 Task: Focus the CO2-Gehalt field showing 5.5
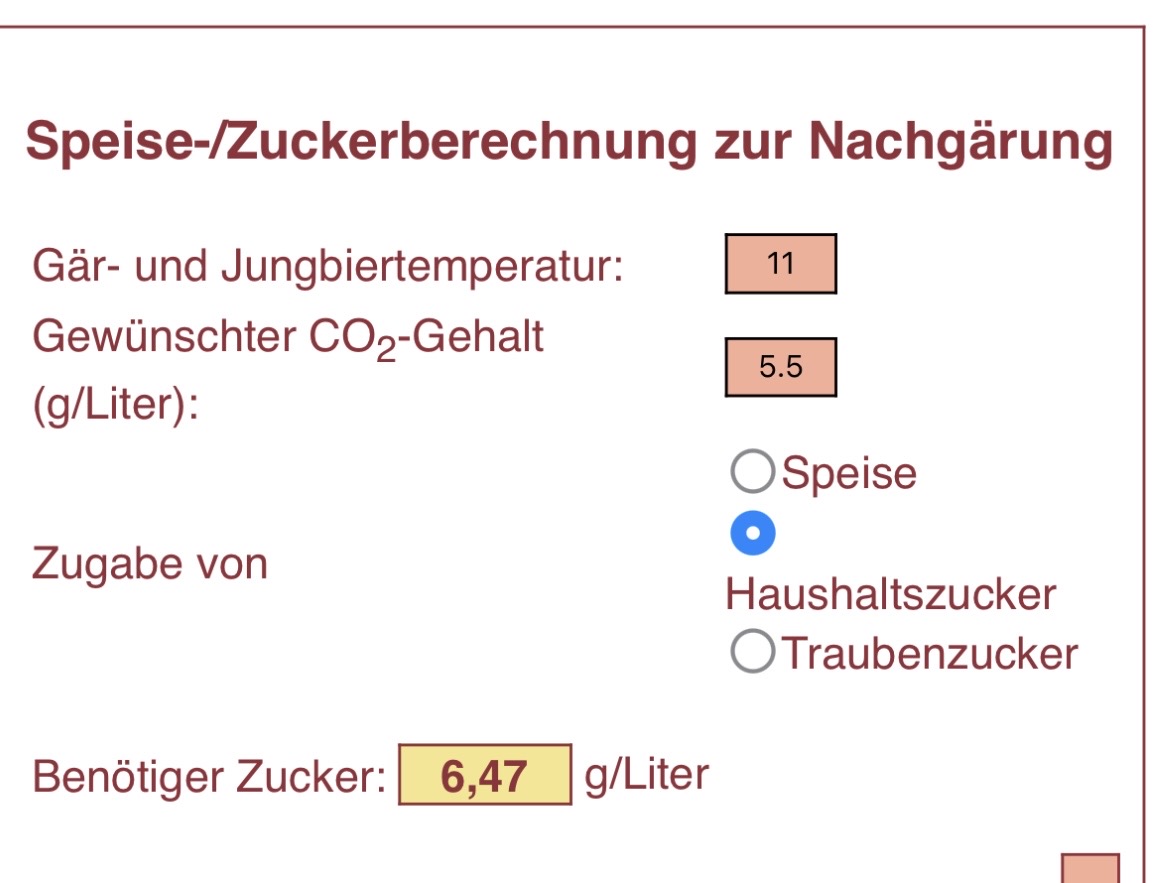(780, 367)
